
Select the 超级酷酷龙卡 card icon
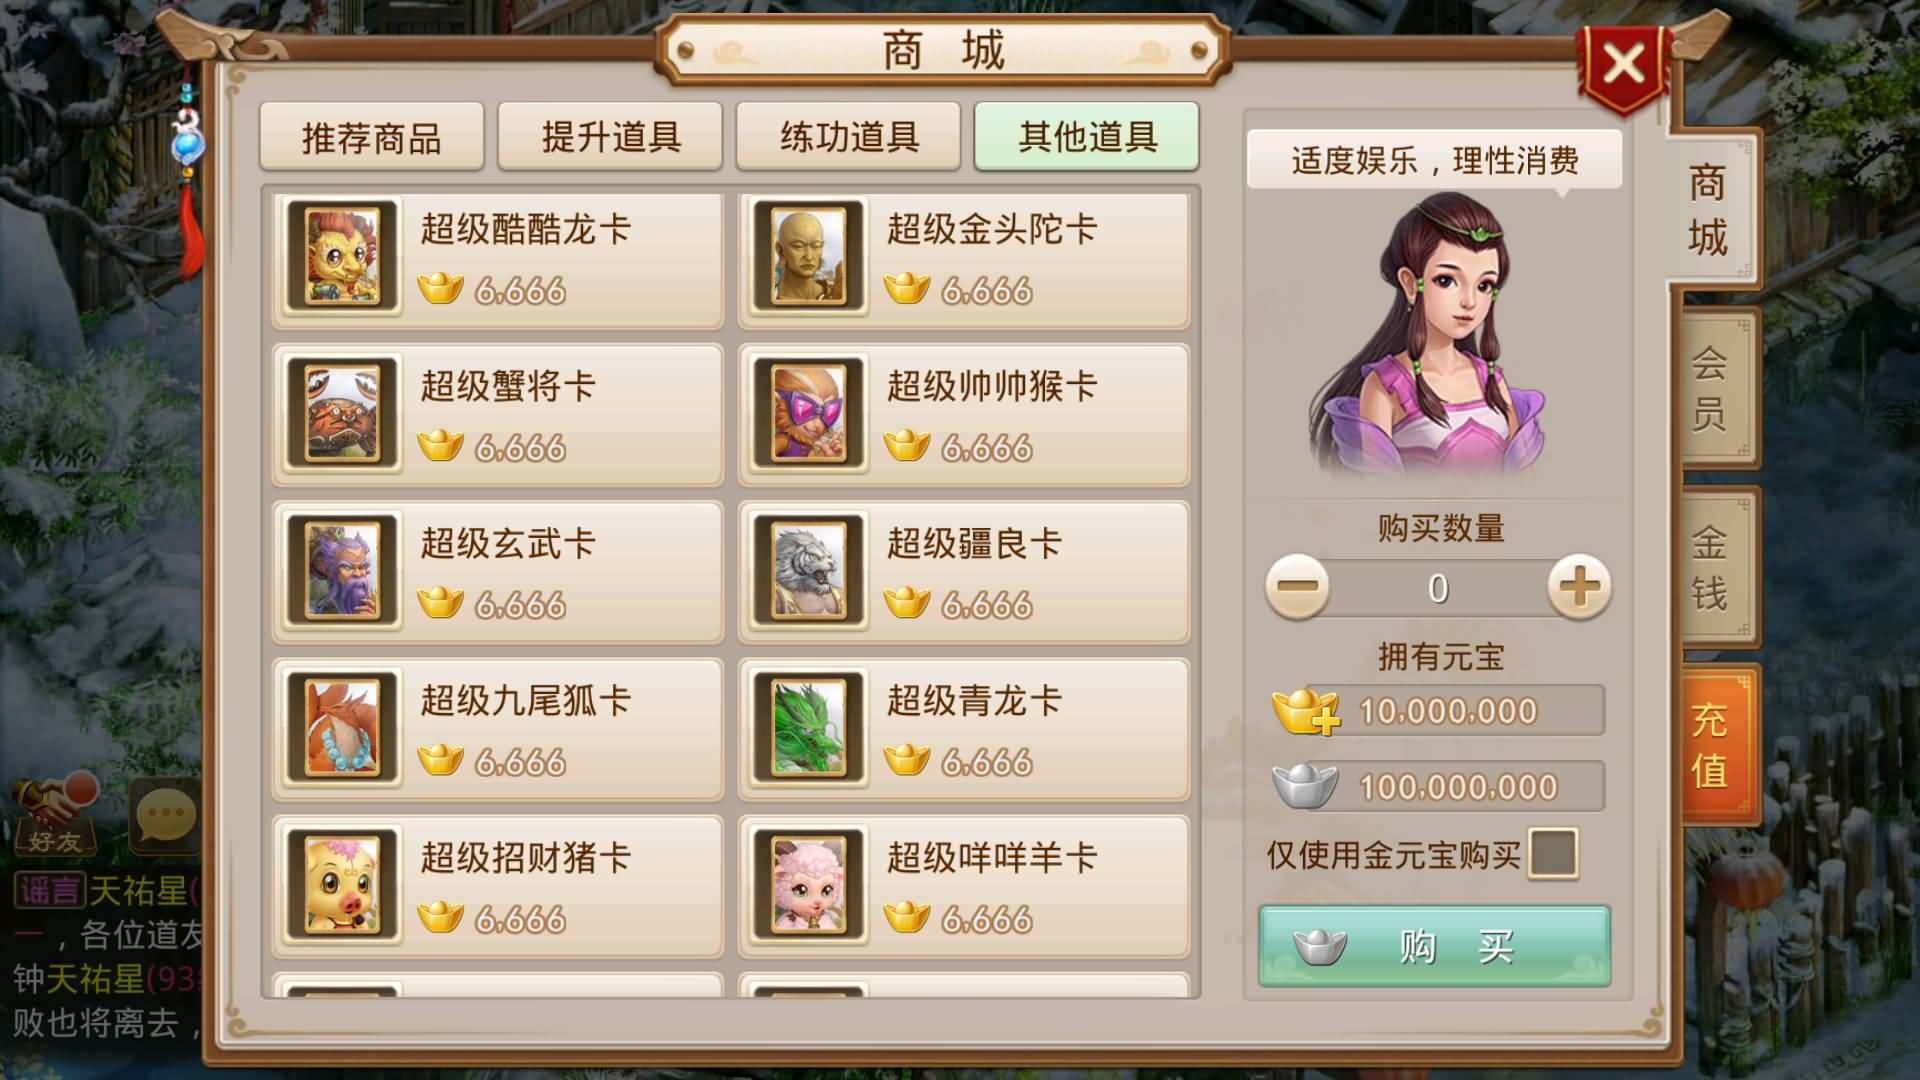[343, 256]
